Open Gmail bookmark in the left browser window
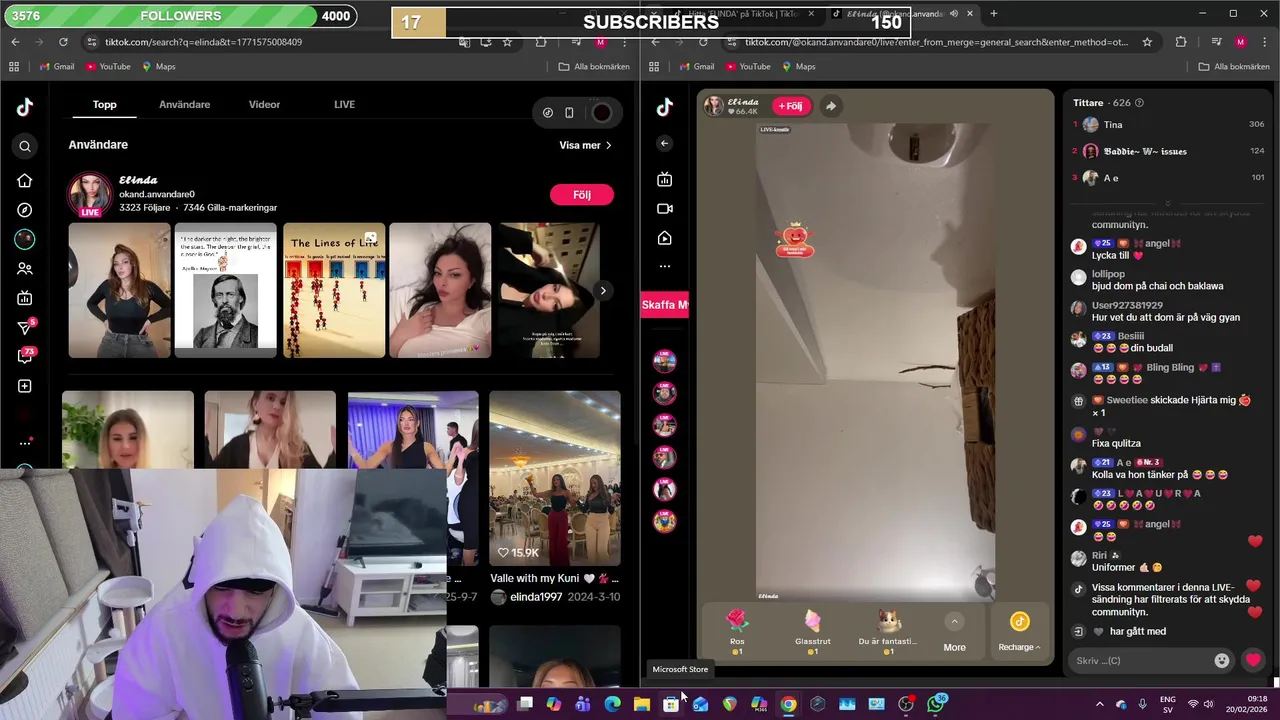This screenshot has width=1280, height=720. tap(56, 66)
